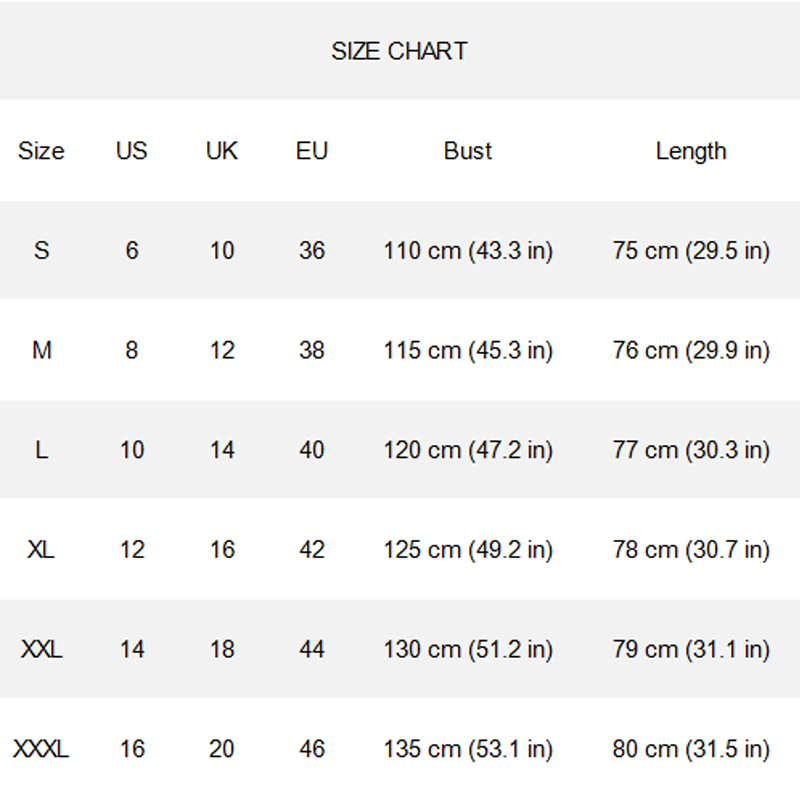
Task: Click the SIZE CHART title
Action: (399, 51)
